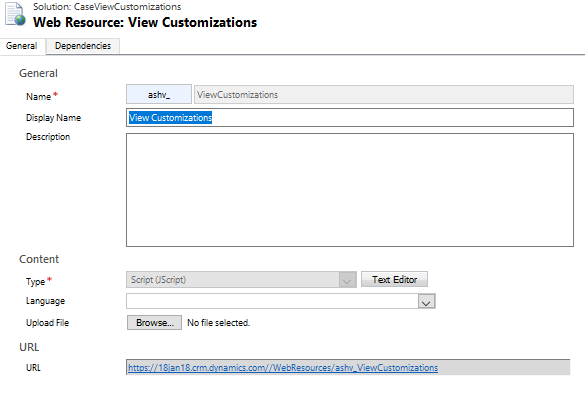This screenshot has height=395, width=585.
Task: Click the Name field label
Action: click(38, 97)
